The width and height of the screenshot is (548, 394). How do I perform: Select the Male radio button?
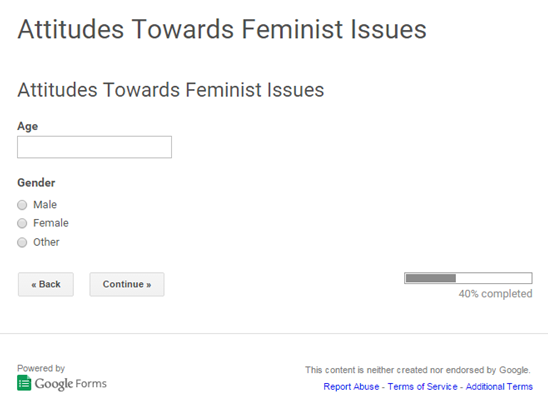click(22, 205)
